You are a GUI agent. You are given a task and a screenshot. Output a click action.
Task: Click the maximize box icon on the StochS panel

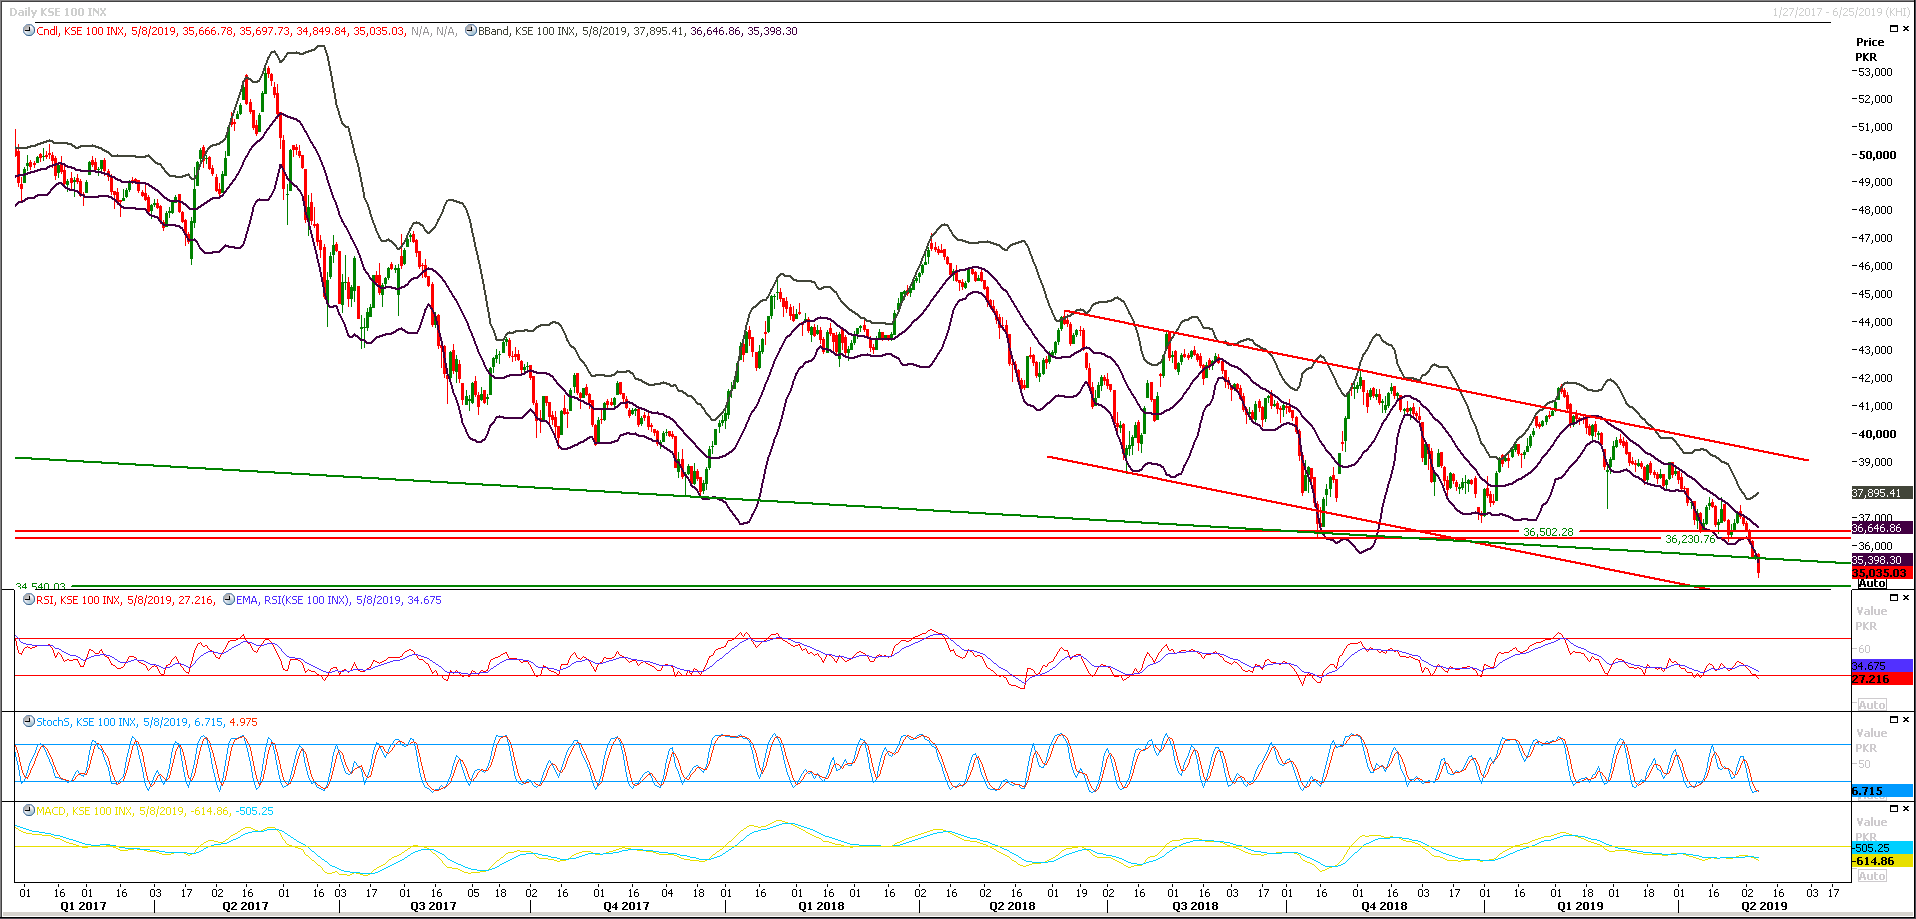click(x=1893, y=718)
